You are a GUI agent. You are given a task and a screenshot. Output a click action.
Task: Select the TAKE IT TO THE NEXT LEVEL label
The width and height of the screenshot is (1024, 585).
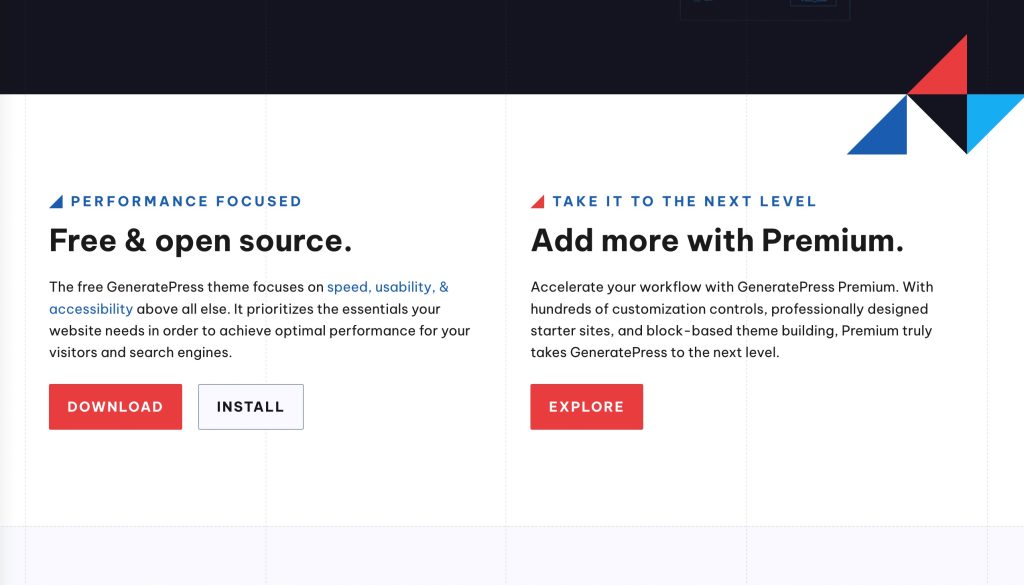(685, 201)
